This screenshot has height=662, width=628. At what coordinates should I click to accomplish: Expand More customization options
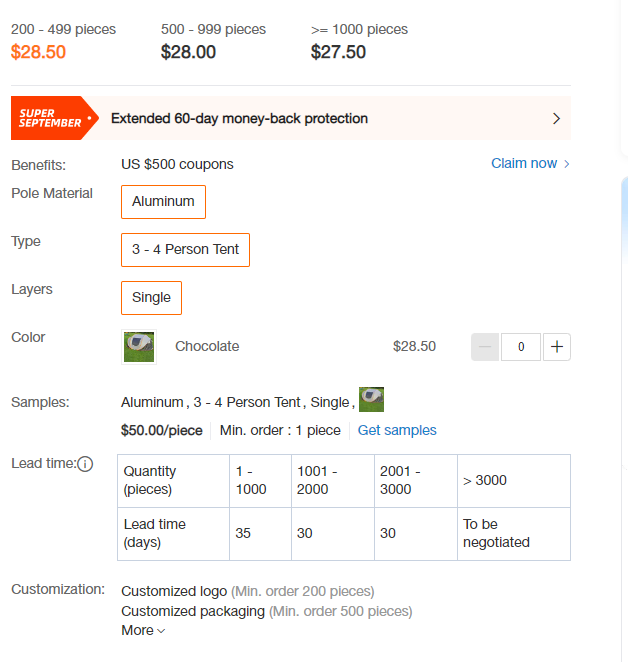[143, 630]
